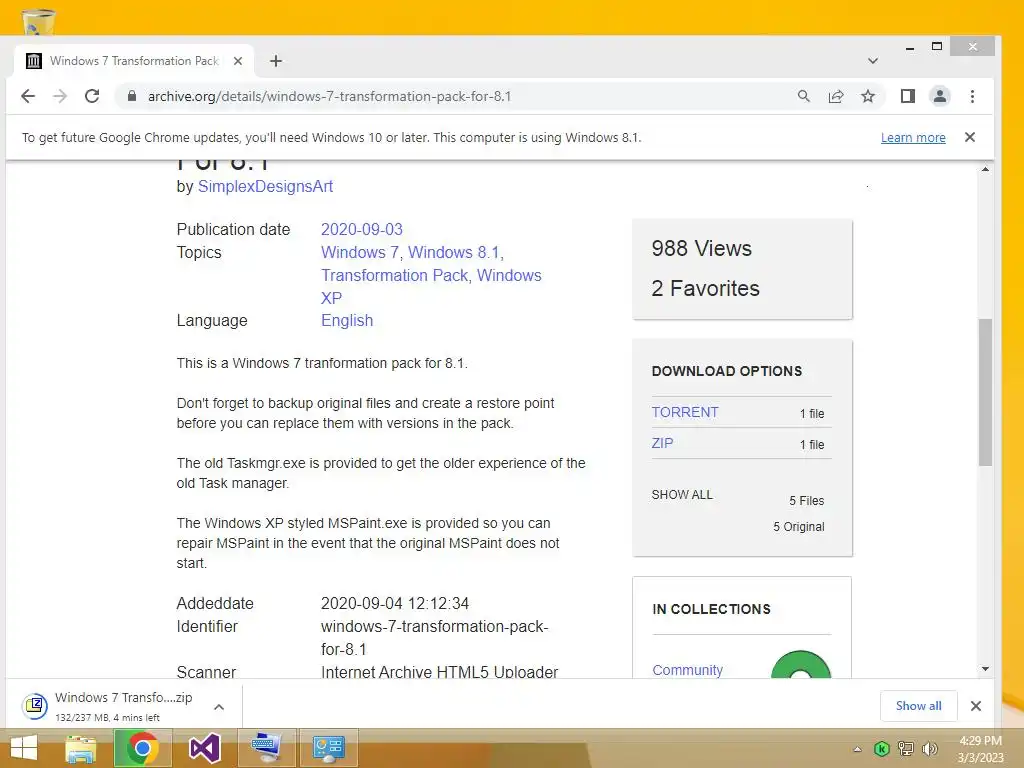Click the page scroll down arrow

click(x=985, y=669)
